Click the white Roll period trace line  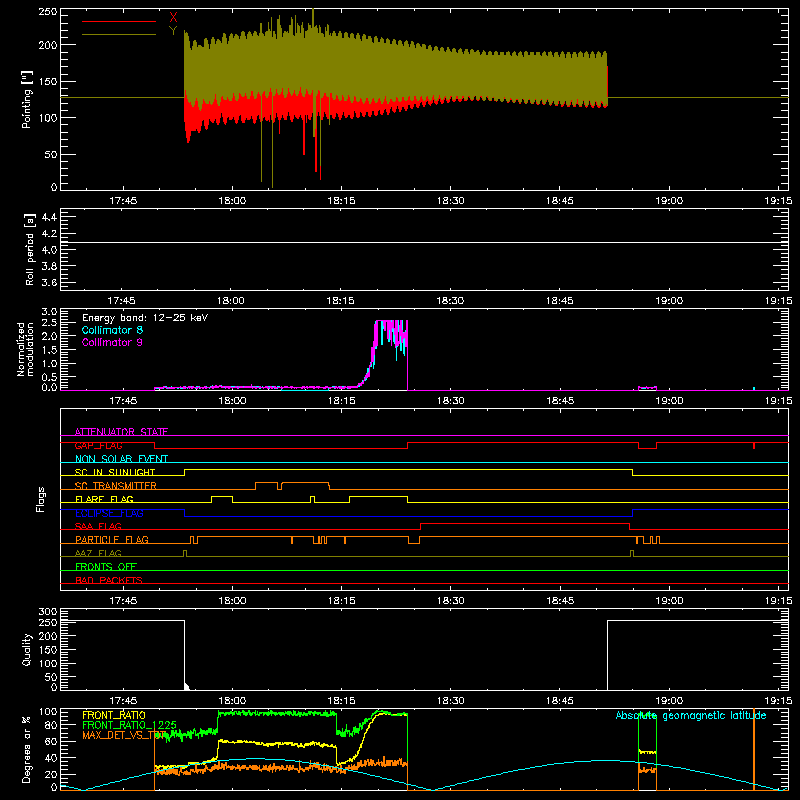tap(424, 242)
